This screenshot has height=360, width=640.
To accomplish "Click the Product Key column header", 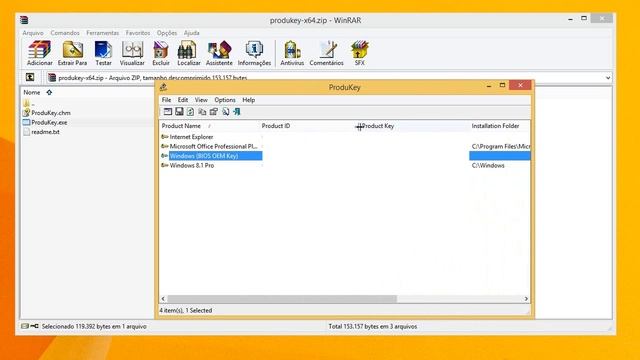I will pos(414,126).
